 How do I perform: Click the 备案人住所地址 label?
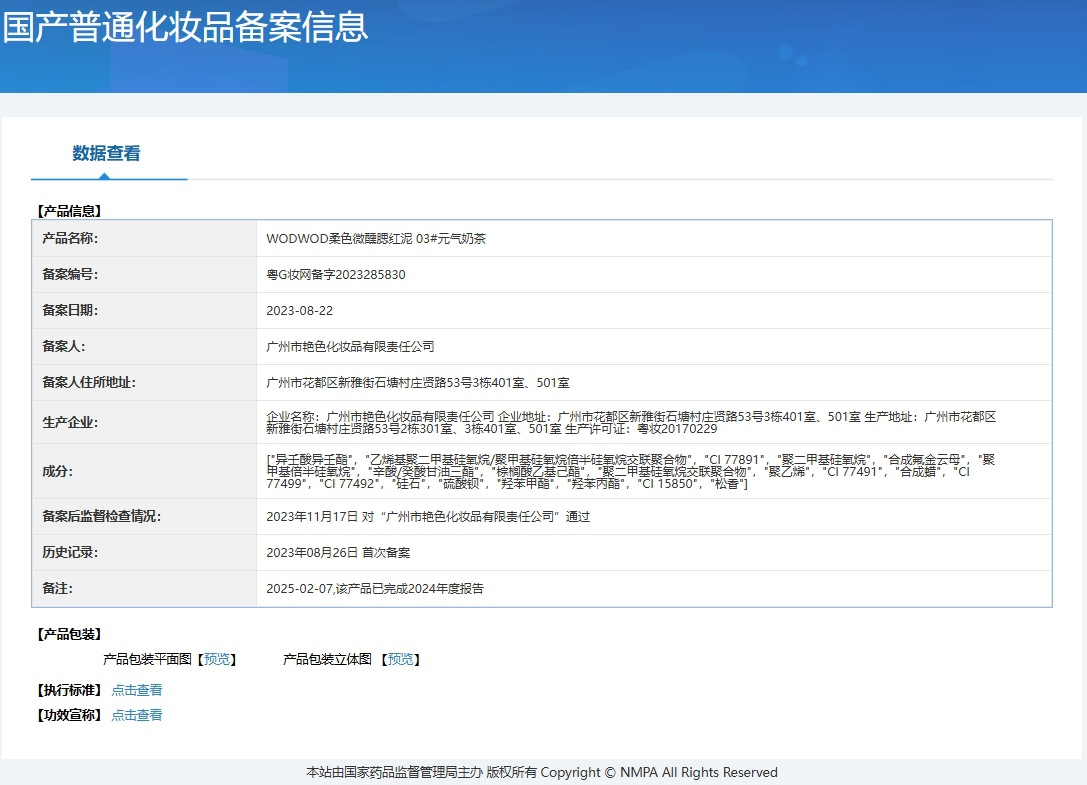coord(89,383)
